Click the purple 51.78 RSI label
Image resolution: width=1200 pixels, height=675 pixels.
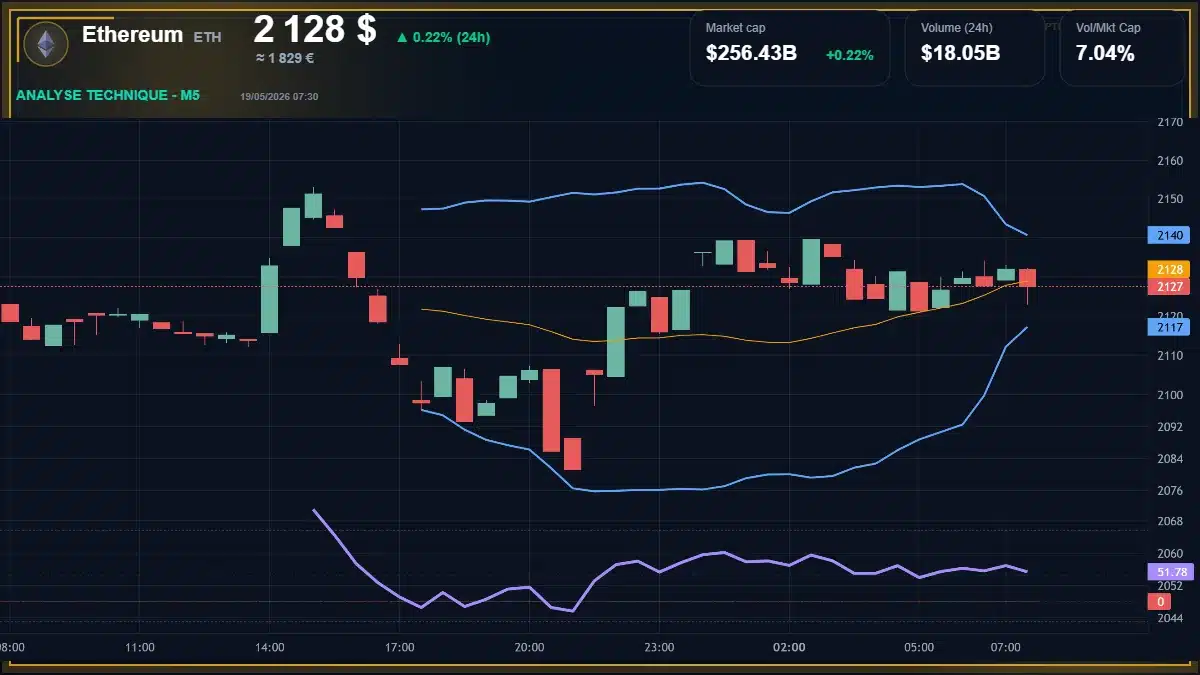click(x=1169, y=572)
